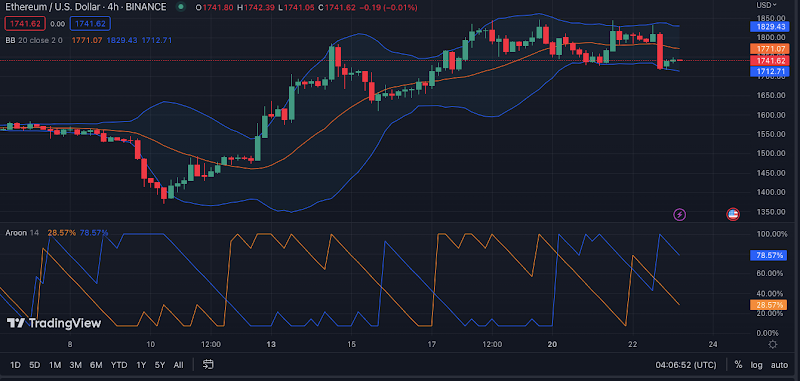
Task: Open chart settings gear icon
Action: [x=772, y=344]
